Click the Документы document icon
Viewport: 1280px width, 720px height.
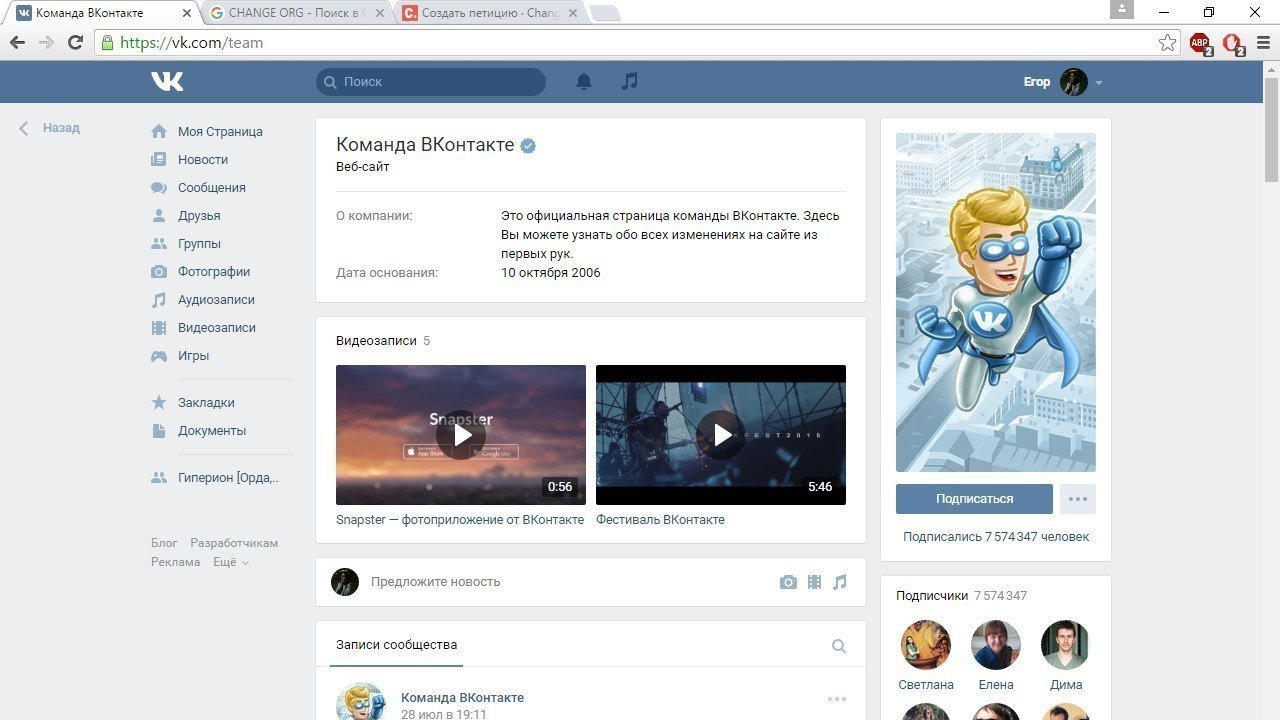158,430
